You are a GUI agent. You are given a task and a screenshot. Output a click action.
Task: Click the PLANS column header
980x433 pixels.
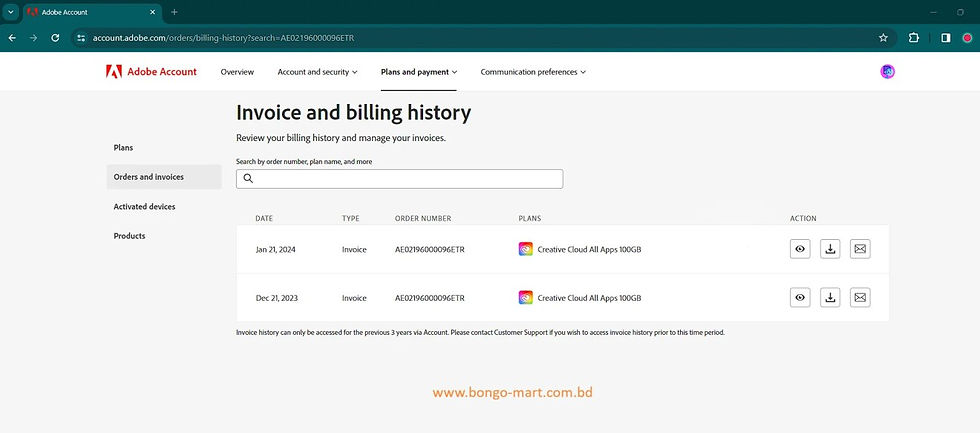pos(530,219)
